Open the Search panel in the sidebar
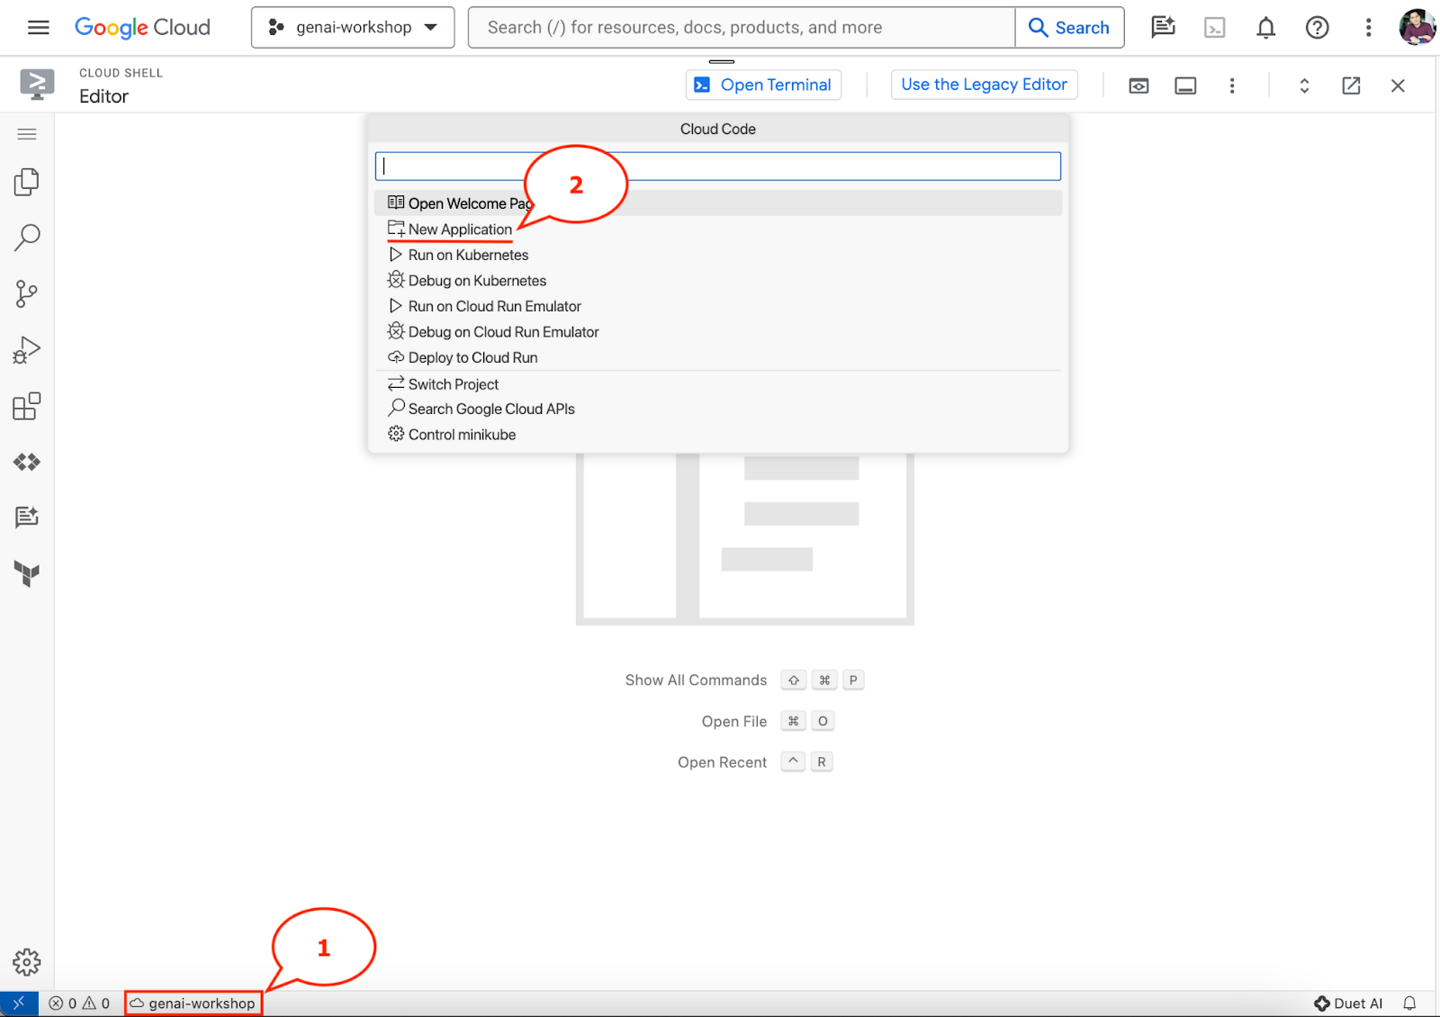1440x1017 pixels. 26,237
